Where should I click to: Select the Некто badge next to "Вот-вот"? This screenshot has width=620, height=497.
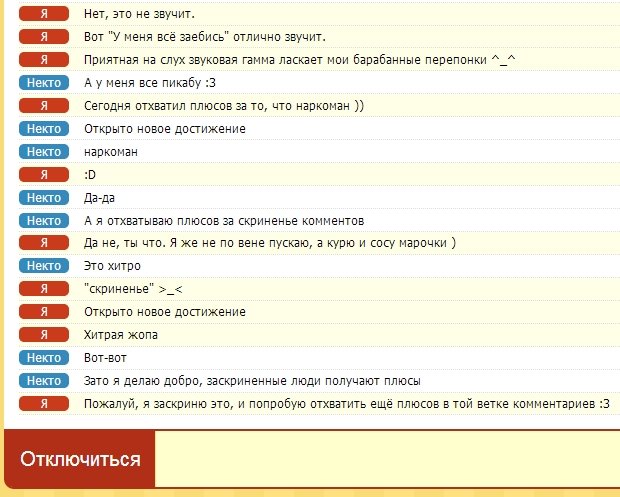coord(44,358)
